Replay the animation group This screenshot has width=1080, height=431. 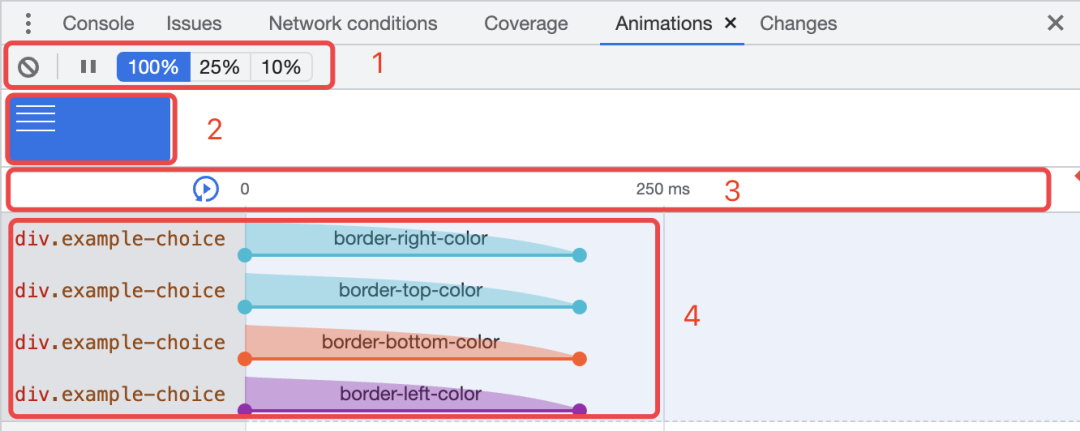(x=206, y=189)
